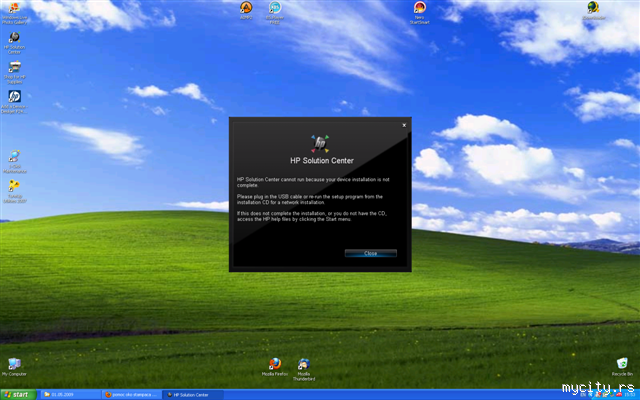Select the Mozilla Firefox desktop icon
Screen dimensions: 640x400
(x=275, y=367)
